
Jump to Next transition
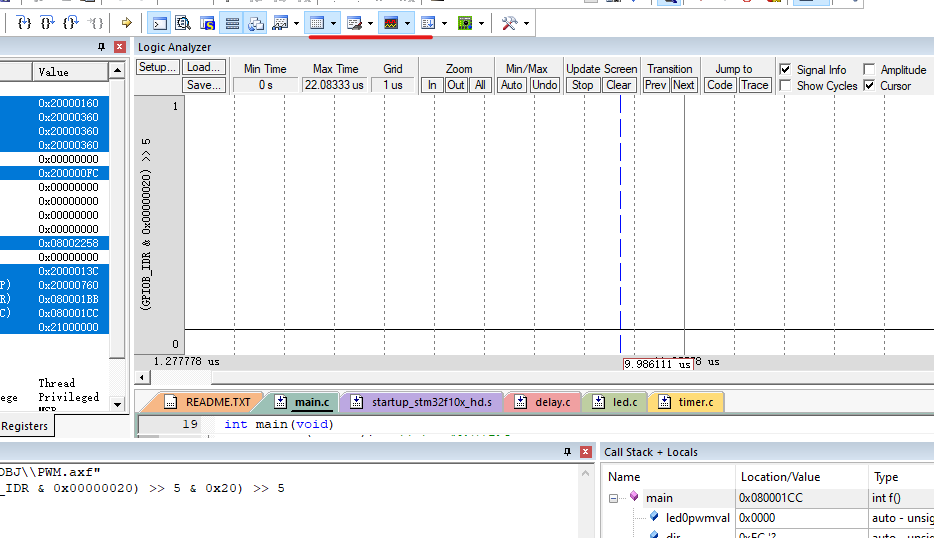click(684, 85)
